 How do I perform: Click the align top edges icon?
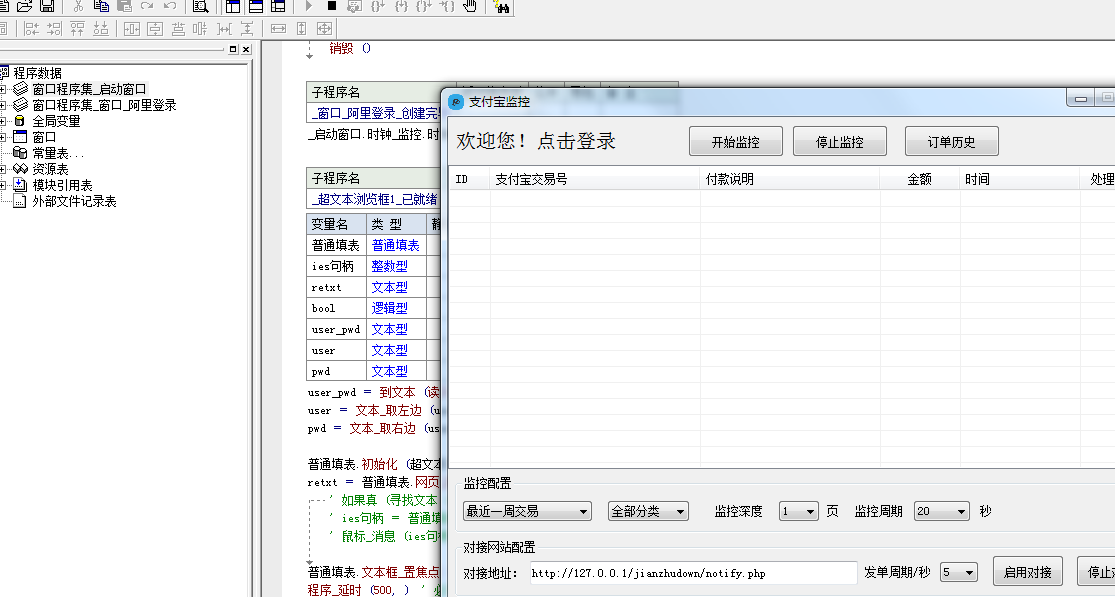pos(78,28)
